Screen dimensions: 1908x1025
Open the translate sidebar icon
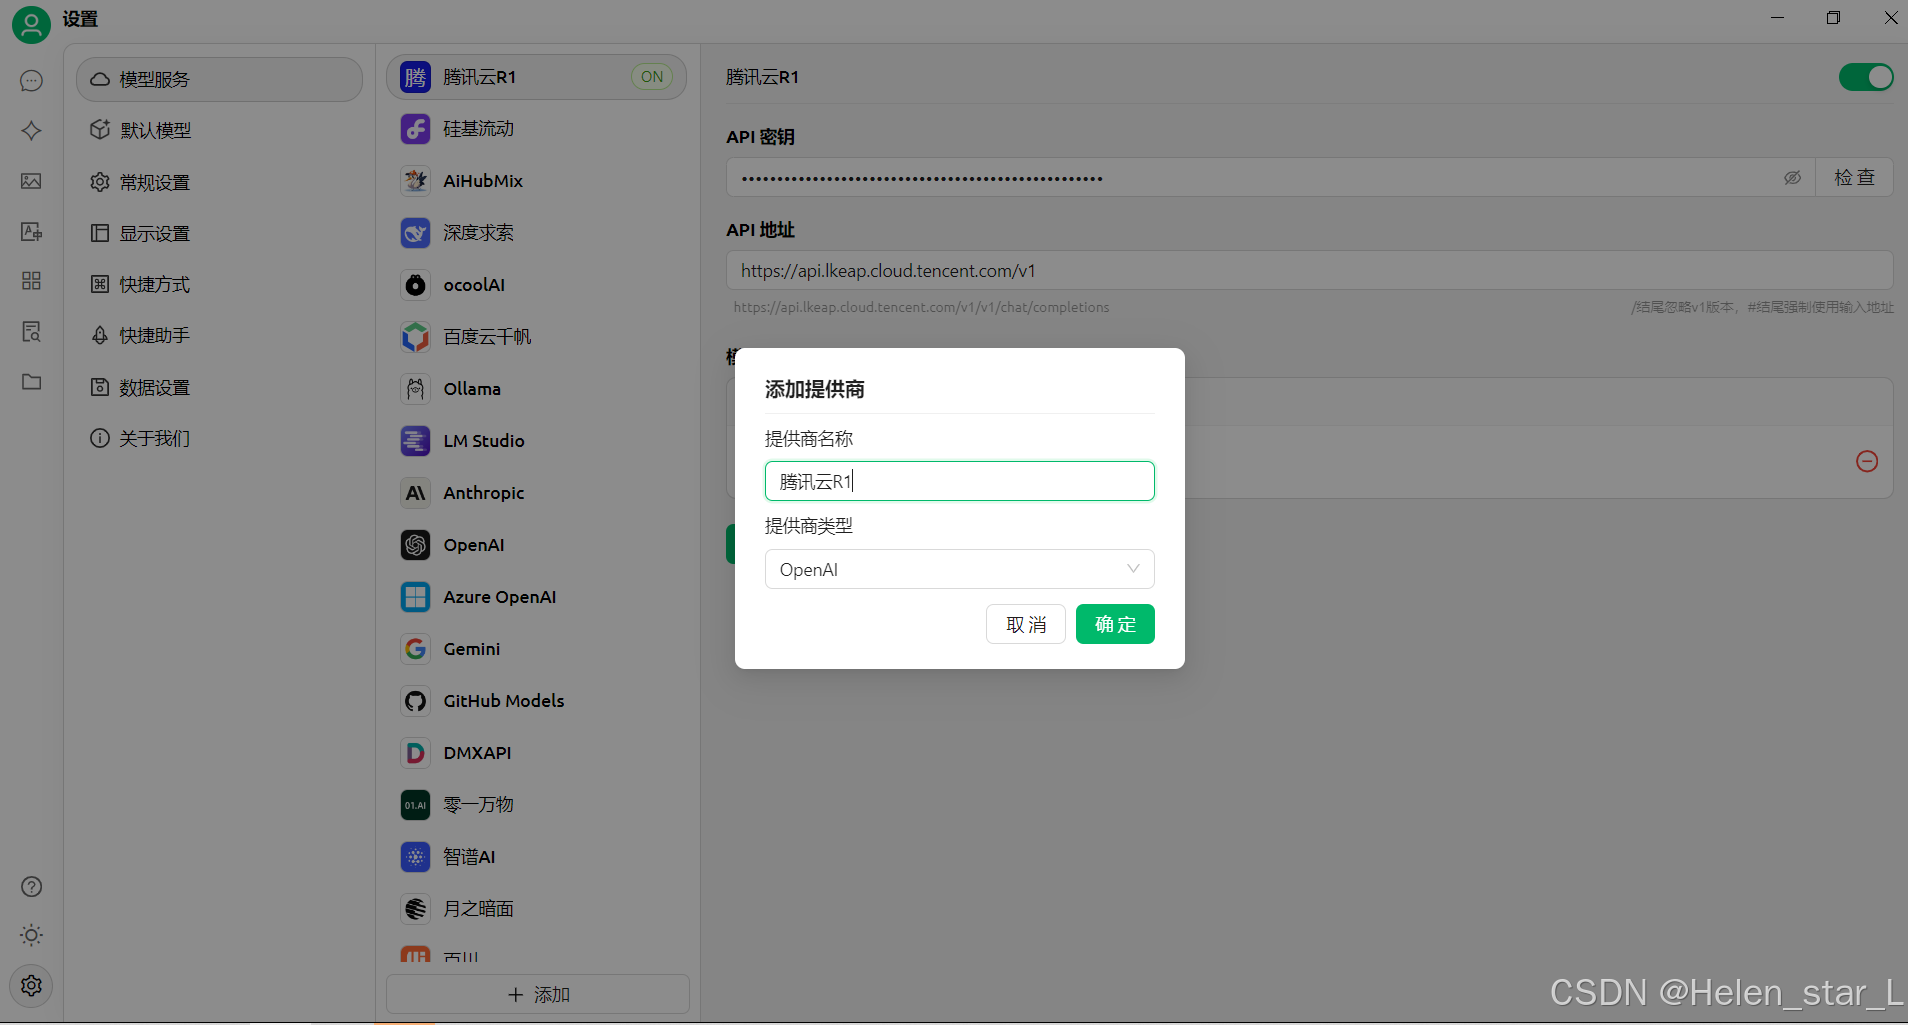(x=31, y=231)
